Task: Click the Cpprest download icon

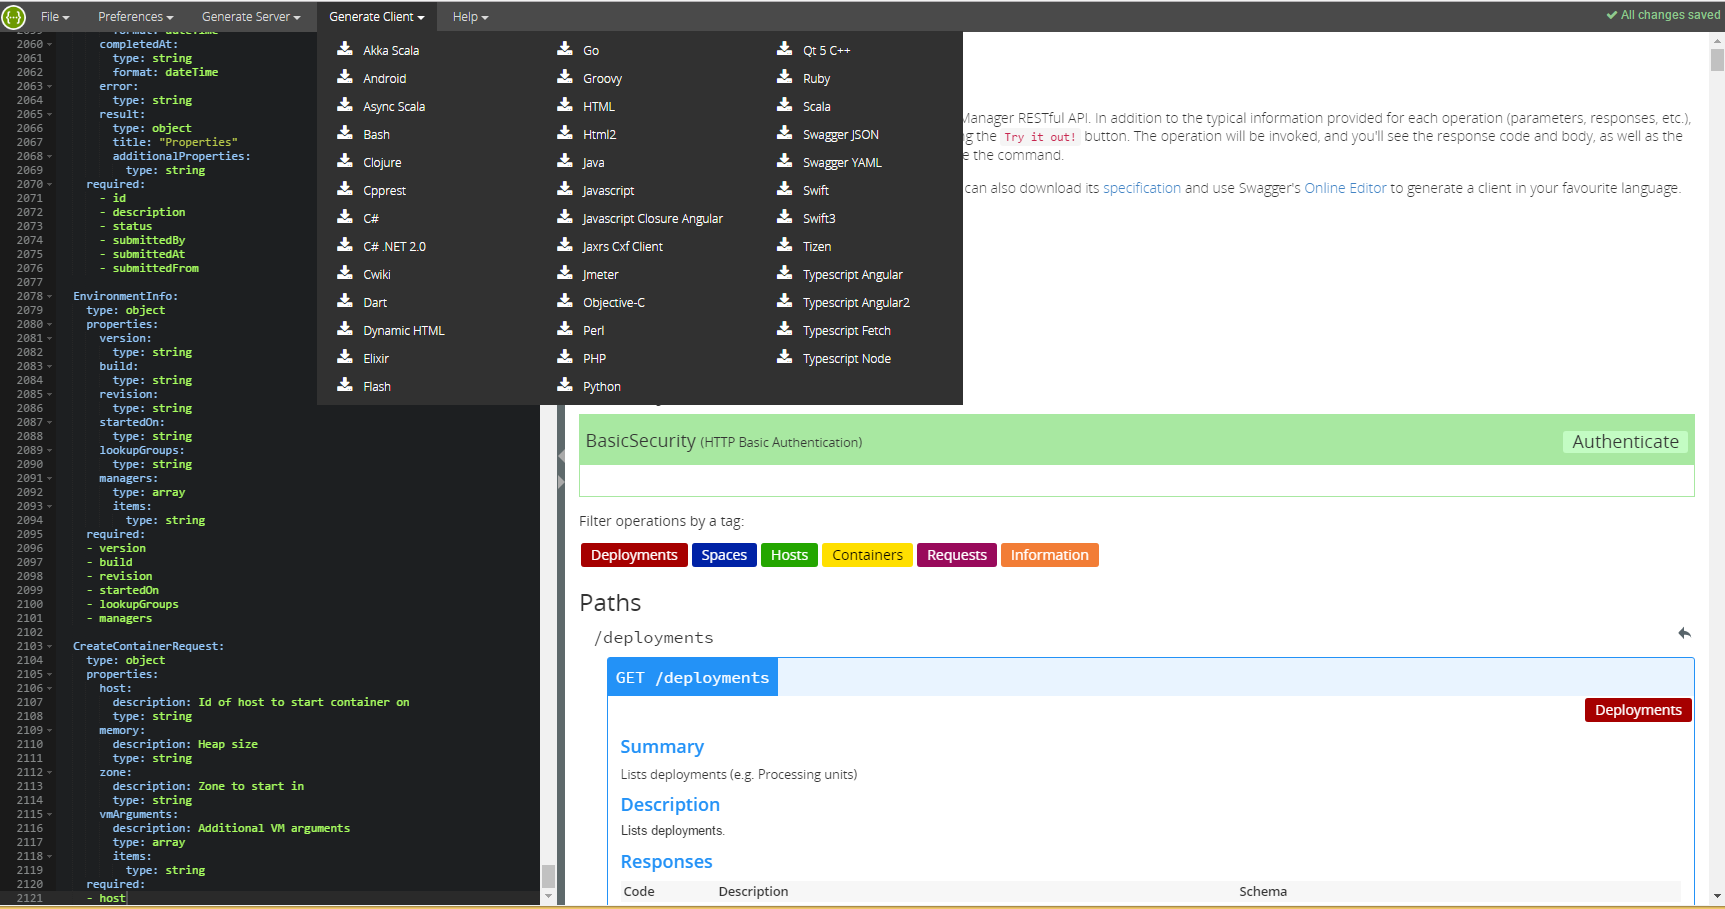Action: coord(345,189)
